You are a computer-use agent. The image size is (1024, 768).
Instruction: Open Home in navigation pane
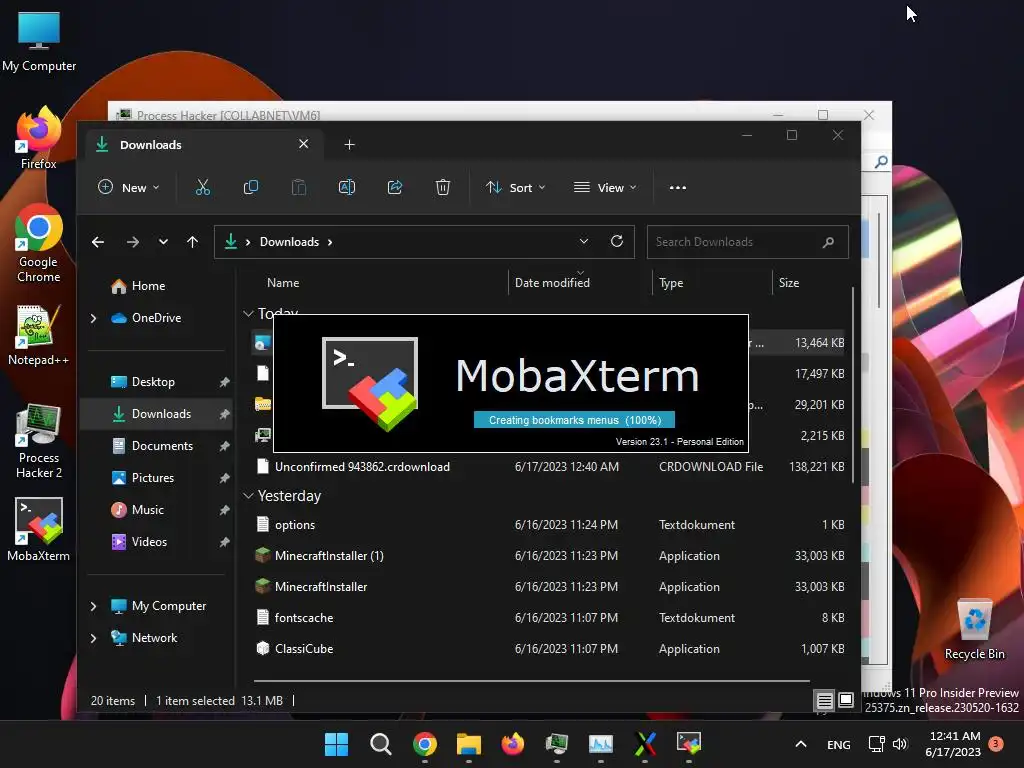pos(137,286)
